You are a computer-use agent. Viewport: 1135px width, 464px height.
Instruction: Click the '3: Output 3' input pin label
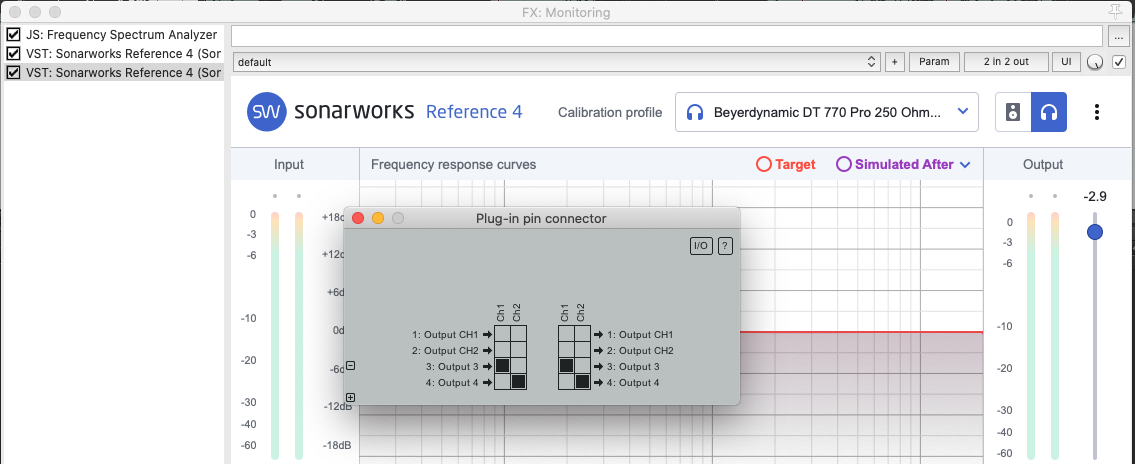pyautogui.click(x=452, y=366)
